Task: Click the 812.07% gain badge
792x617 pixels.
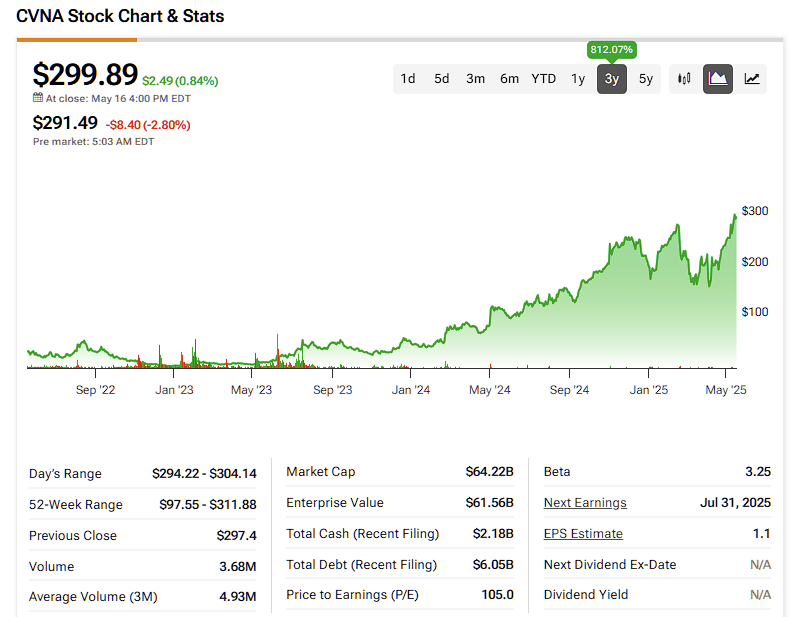Action: pos(611,49)
